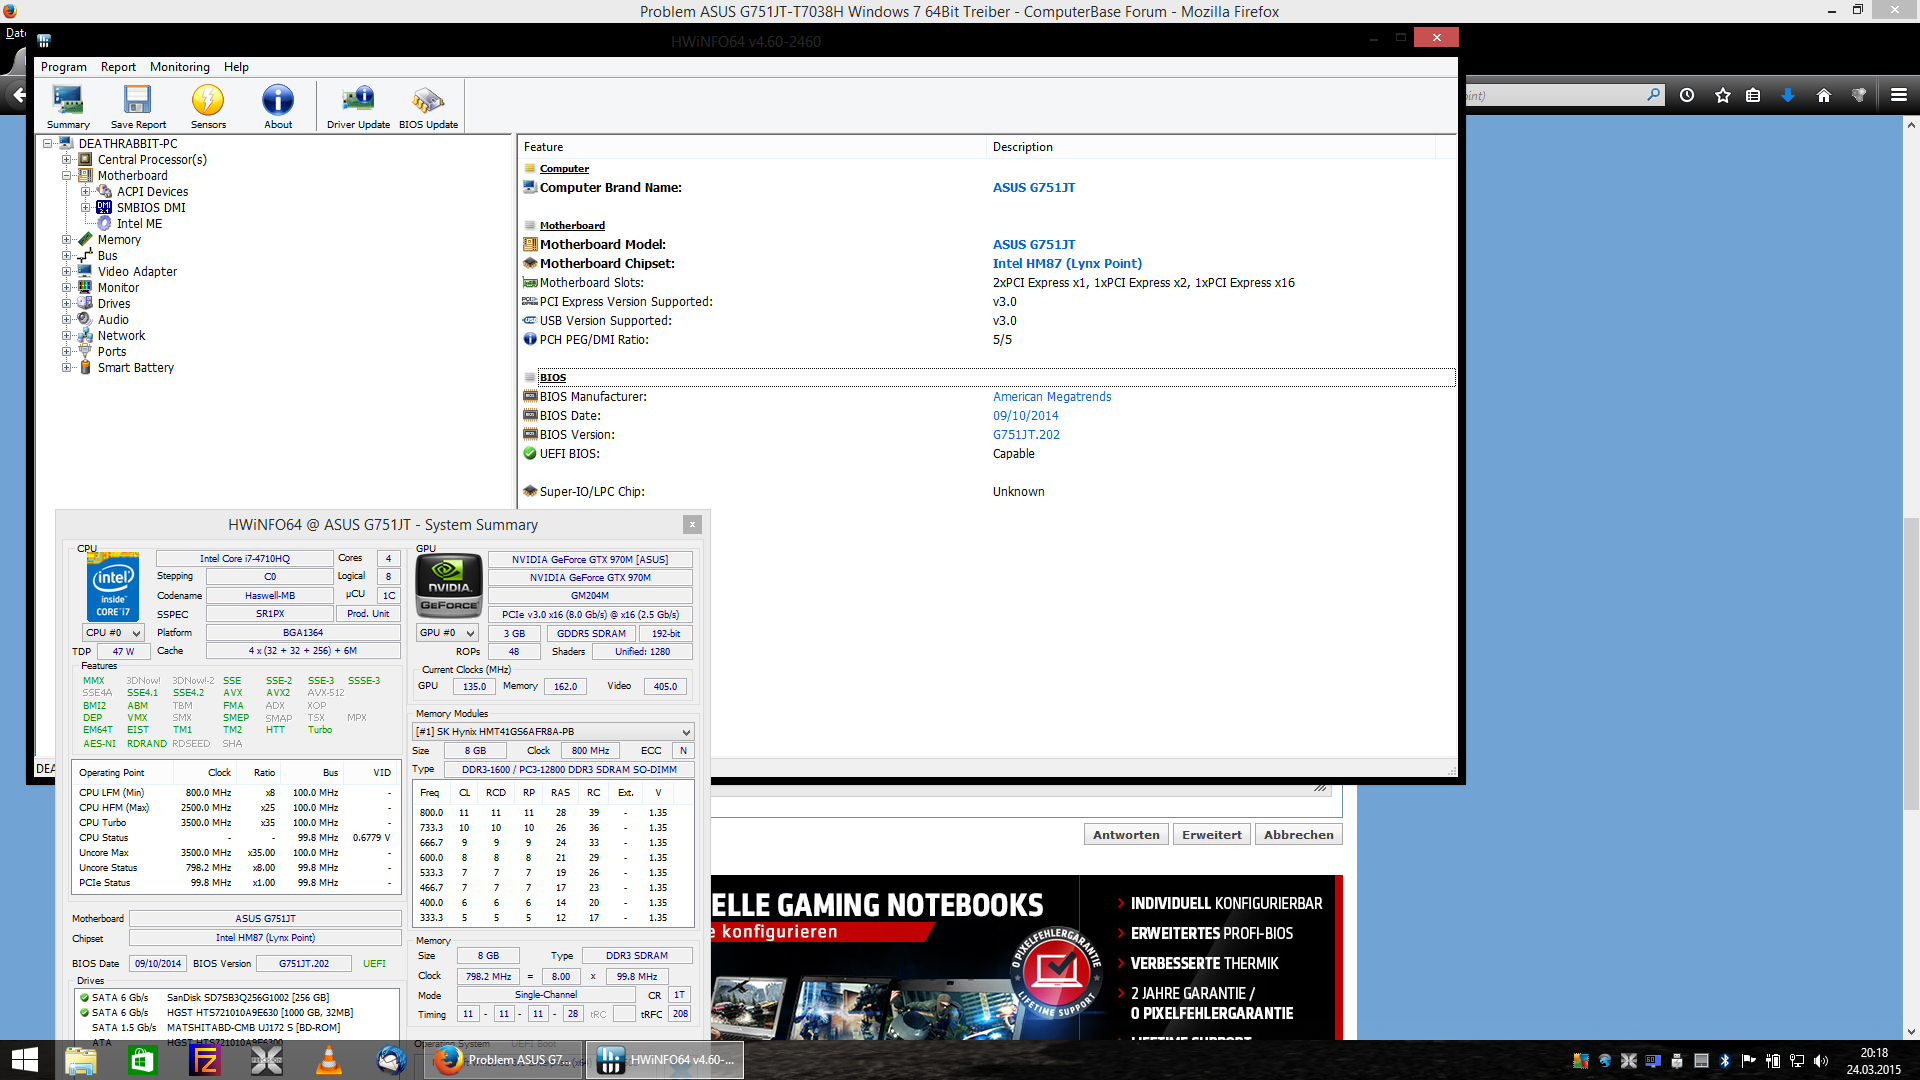Image resolution: width=1920 pixels, height=1080 pixels.
Task: Click the Antworten button
Action: tap(1126, 835)
